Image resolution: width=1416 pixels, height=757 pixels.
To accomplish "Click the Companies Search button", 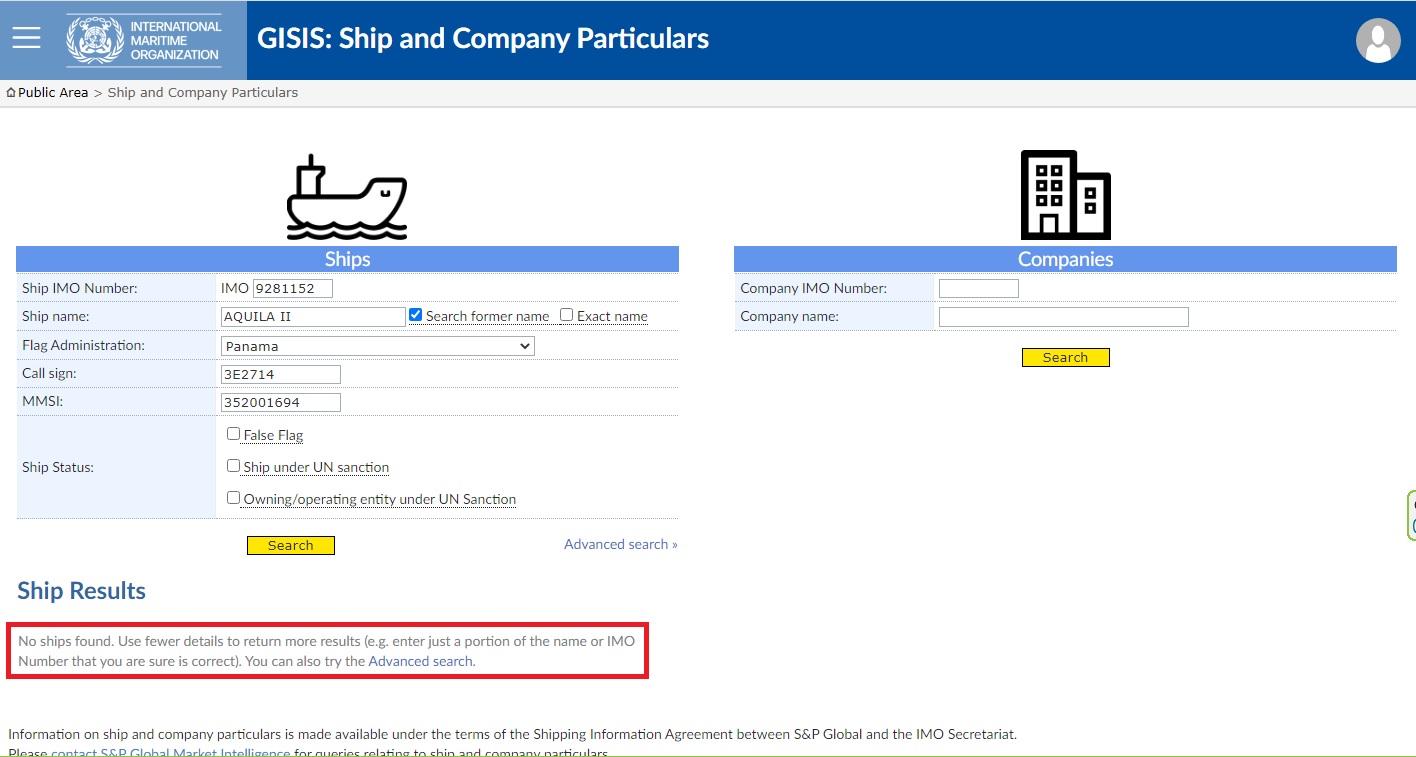I will coord(1065,357).
